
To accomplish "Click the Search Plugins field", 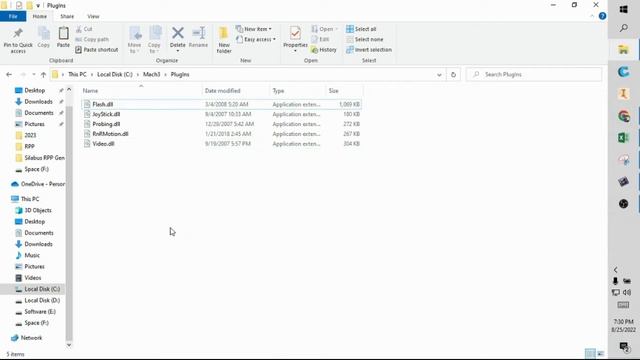I will tap(534, 74).
